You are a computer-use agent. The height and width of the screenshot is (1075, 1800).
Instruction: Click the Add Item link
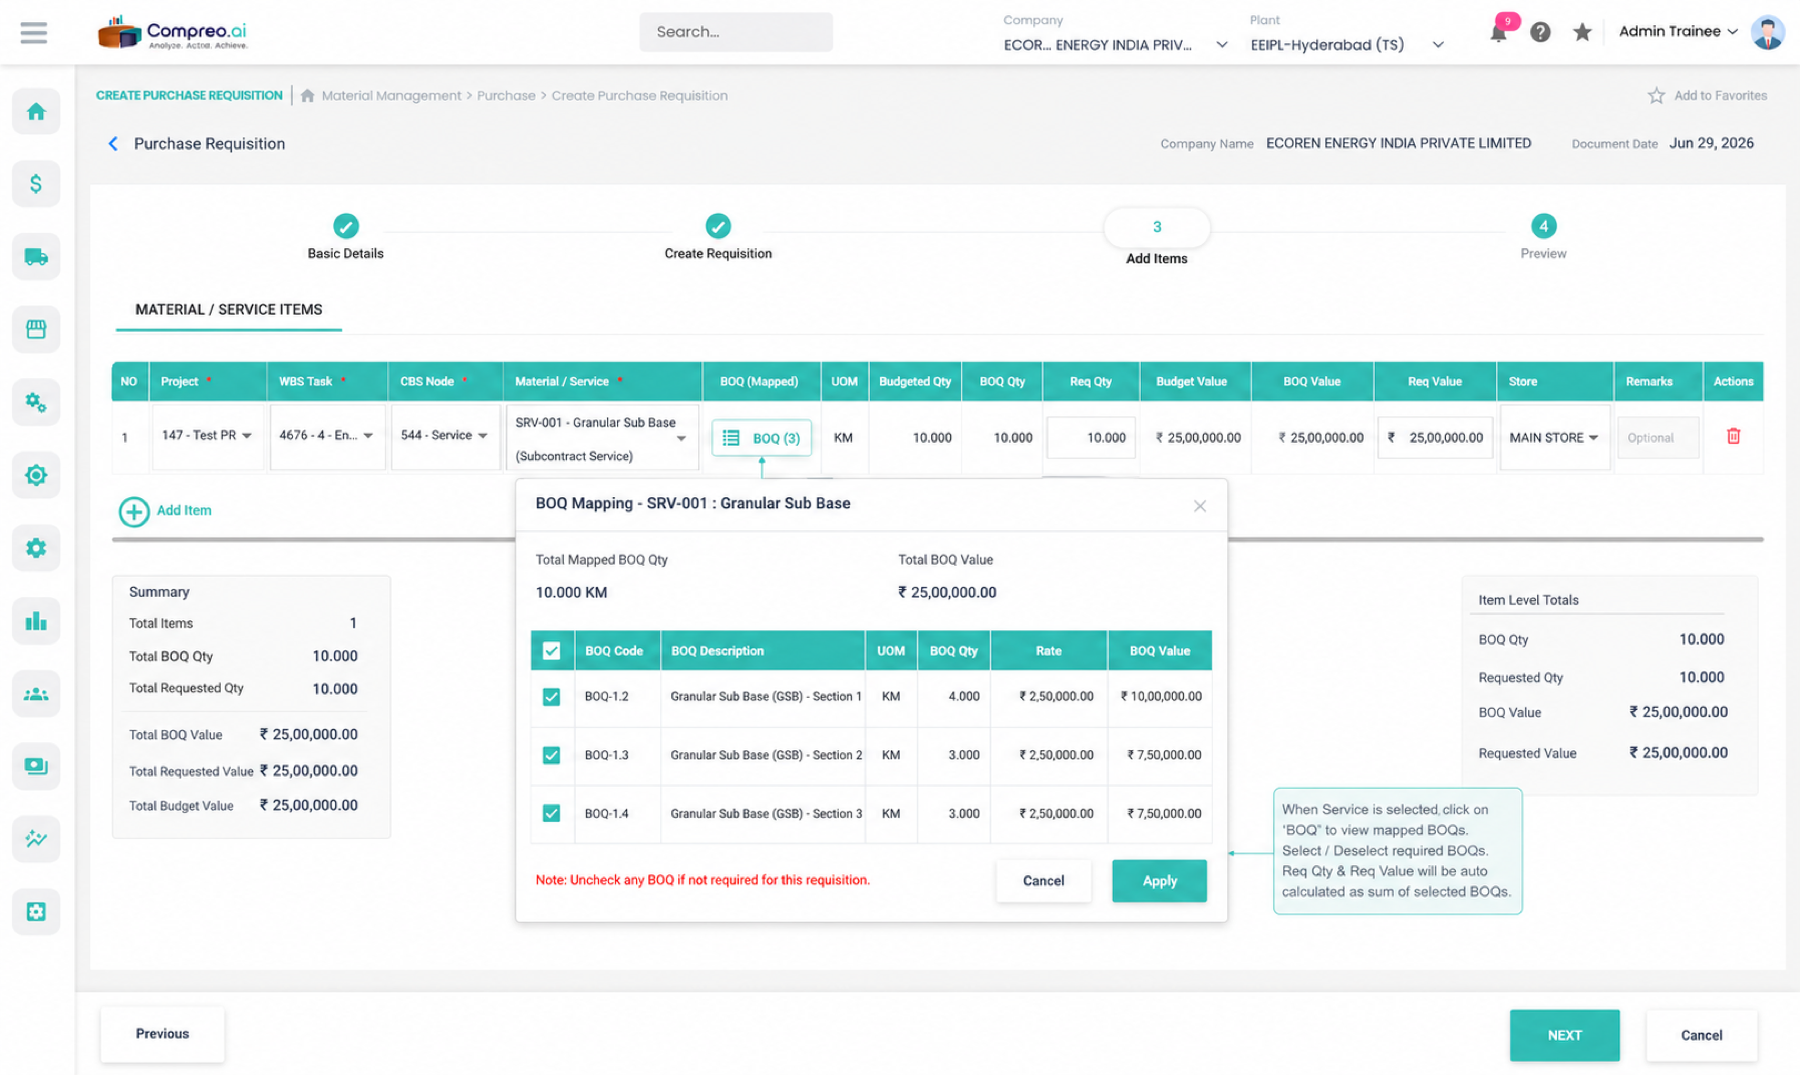point(184,511)
